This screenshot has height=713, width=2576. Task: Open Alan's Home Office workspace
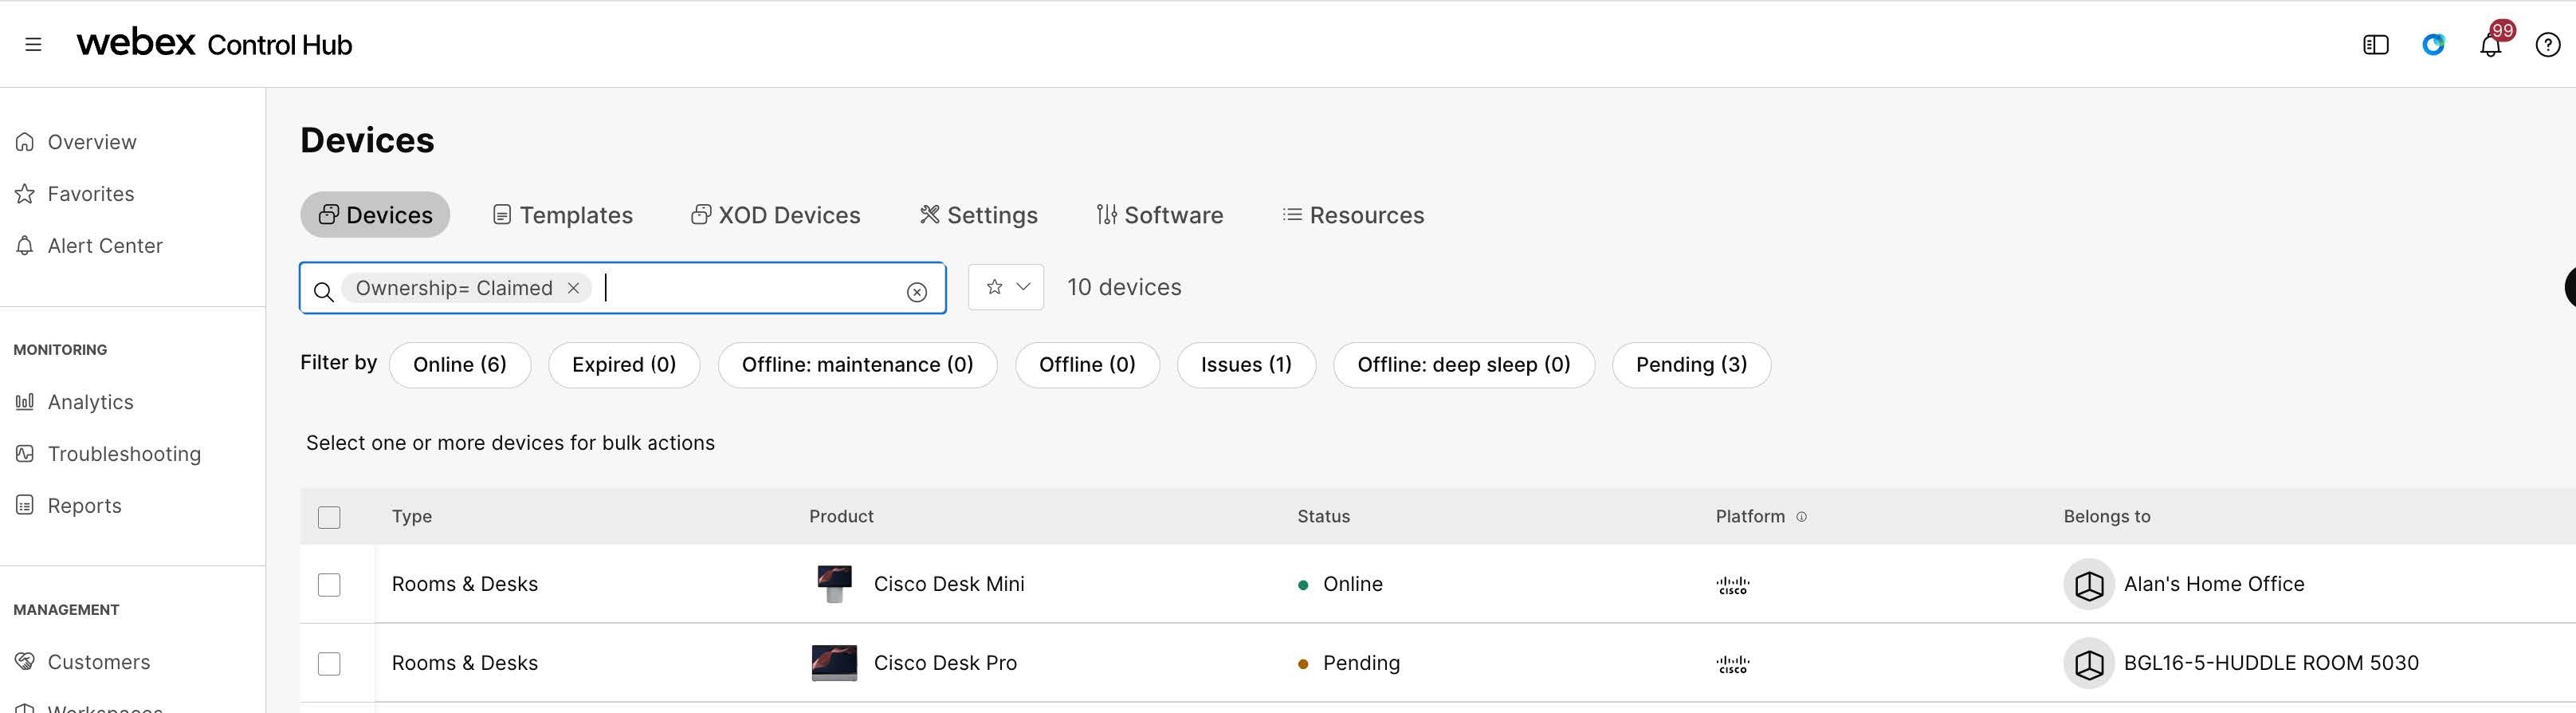(x=2213, y=584)
